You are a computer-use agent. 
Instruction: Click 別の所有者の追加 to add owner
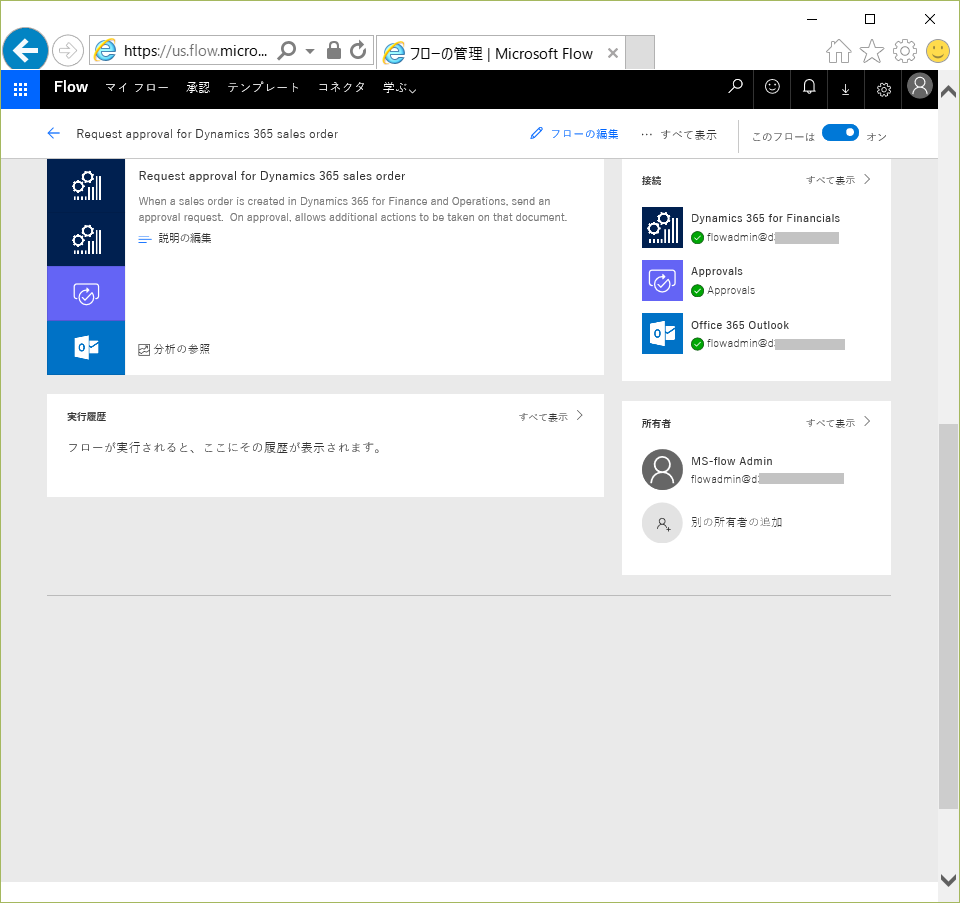point(737,522)
